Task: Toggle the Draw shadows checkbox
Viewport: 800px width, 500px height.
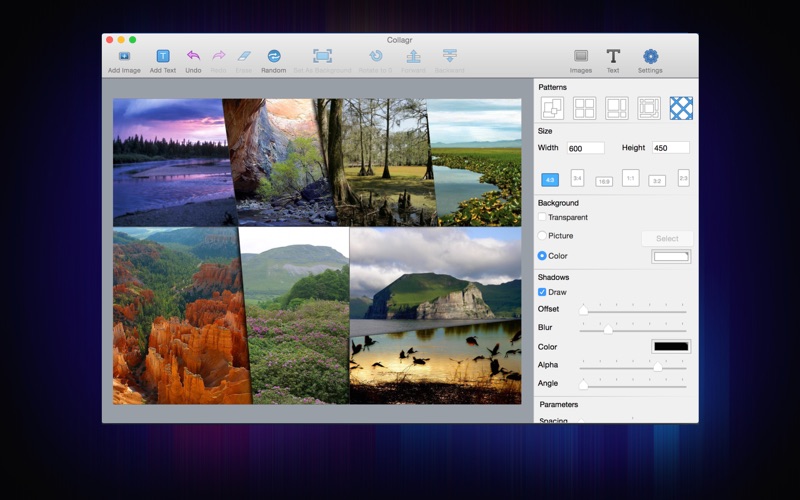Action: pyautogui.click(x=542, y=292)
